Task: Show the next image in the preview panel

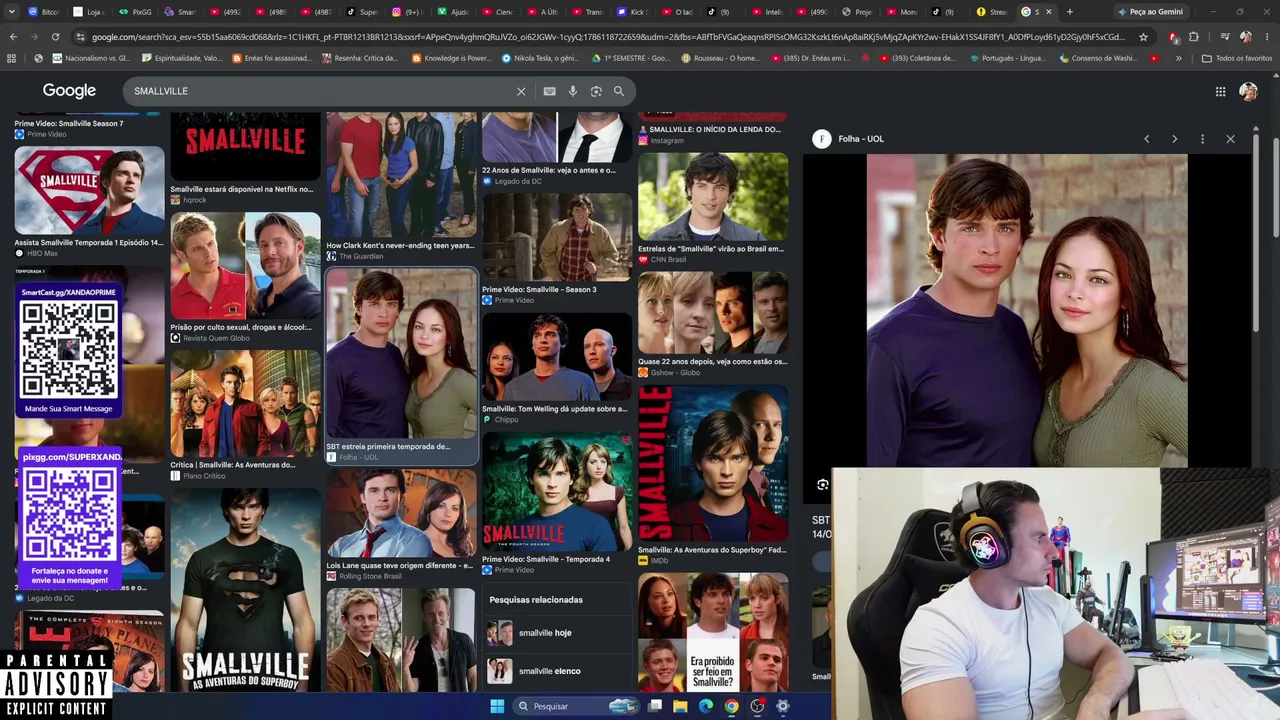Action: (x=1174, y=139)
